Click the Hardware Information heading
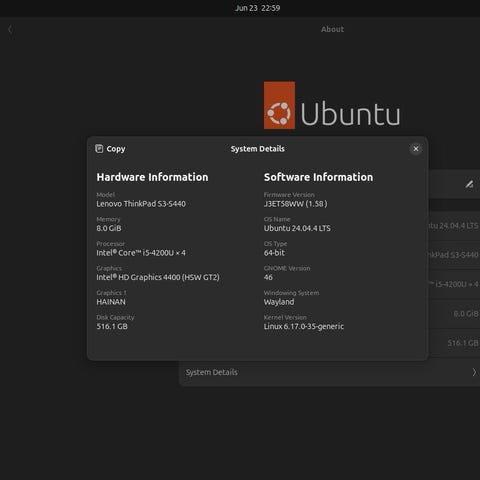Screen dimensions: 480x480 tap(152, 177)
